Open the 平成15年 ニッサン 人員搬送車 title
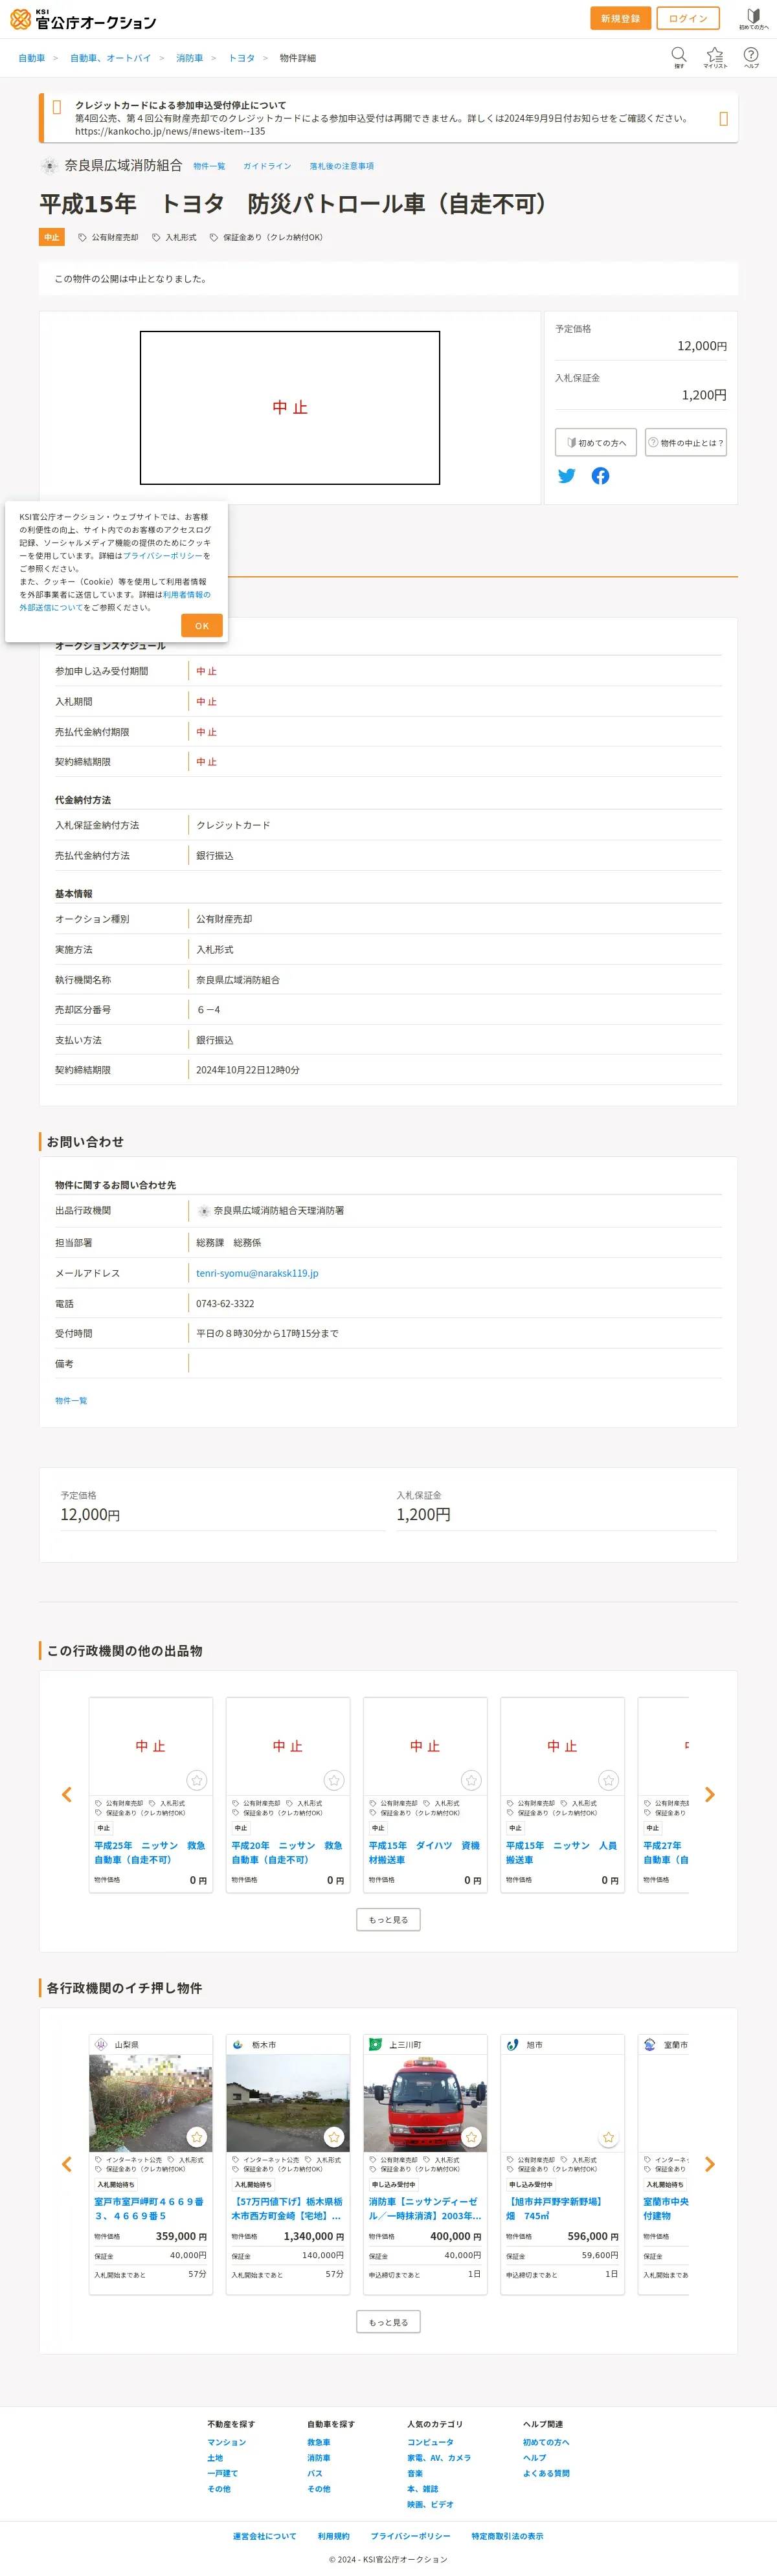777x2576 pixels. [562, 1852]
